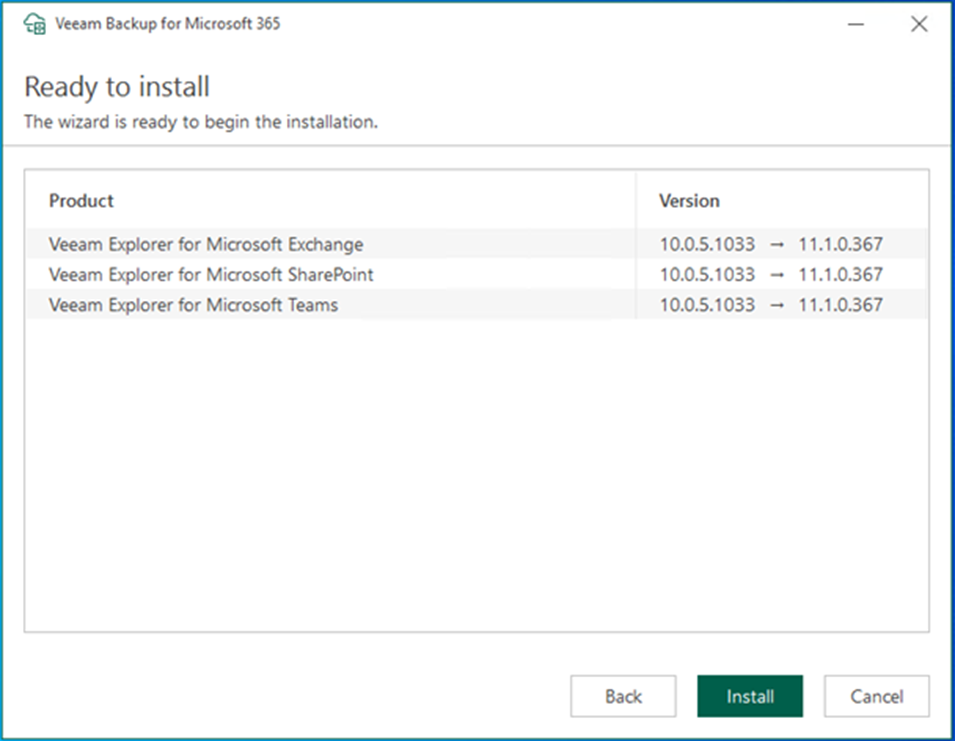This screenshot has height=741, width=955.
Task: Click the Install button
Action: pyautogui.click(x=750, y=696)
